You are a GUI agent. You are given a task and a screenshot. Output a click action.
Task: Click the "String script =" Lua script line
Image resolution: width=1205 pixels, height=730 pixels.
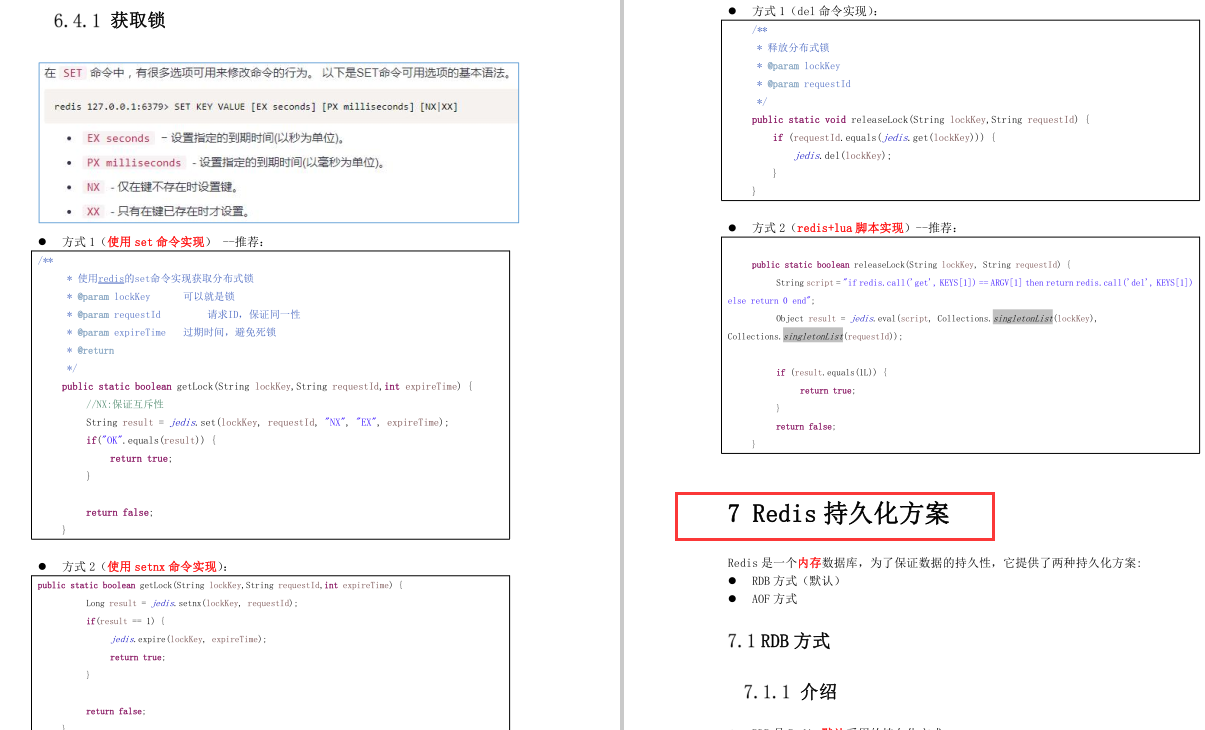pyautogui.click(x=984, y=283)
